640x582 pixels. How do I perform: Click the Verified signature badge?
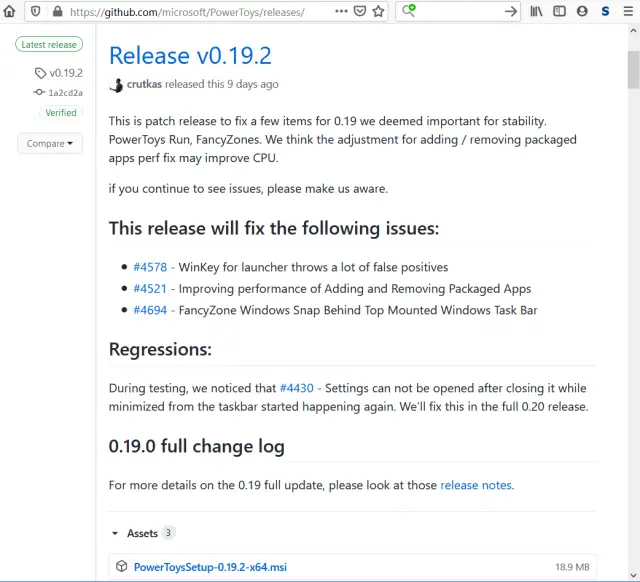pyautogui.click(x=61, y=113)
